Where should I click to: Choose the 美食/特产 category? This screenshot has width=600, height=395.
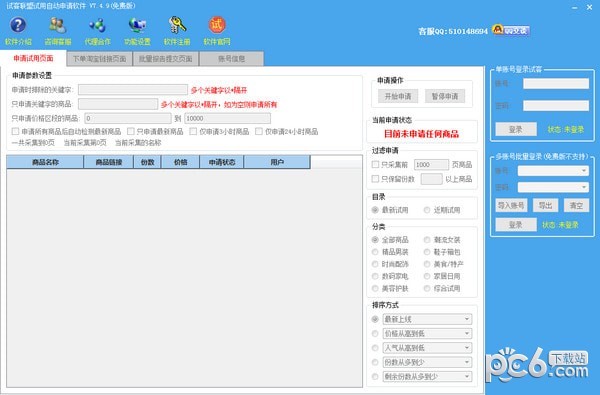pos(427,264)
